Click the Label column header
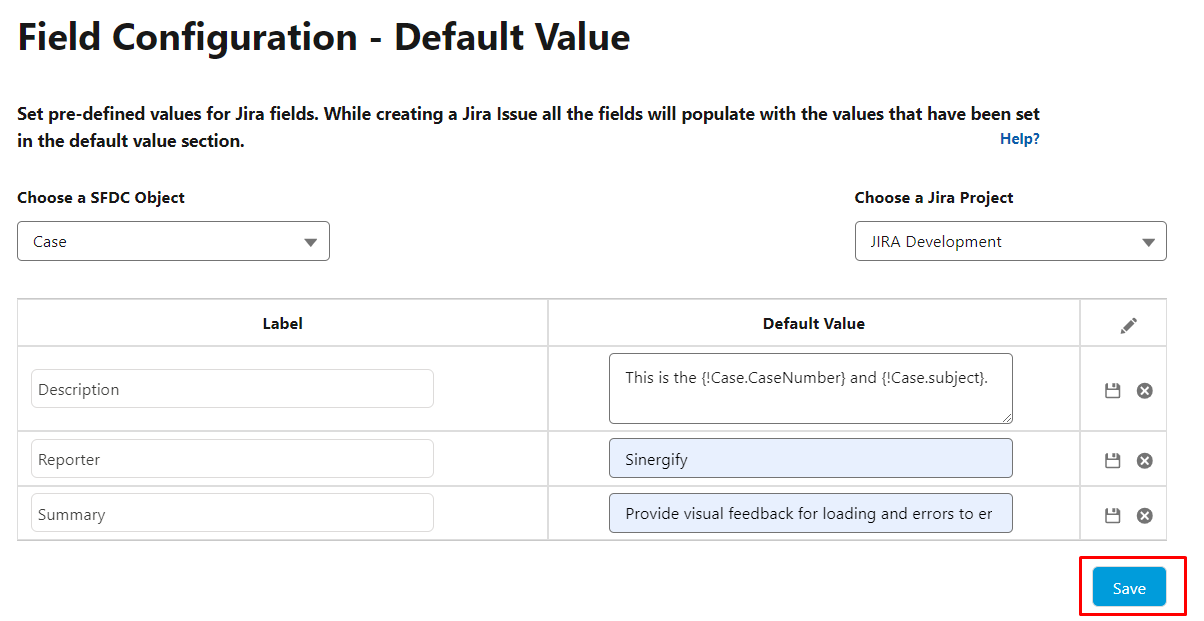The width and height of the screenshot is (1204, 621). pos(283,324)
